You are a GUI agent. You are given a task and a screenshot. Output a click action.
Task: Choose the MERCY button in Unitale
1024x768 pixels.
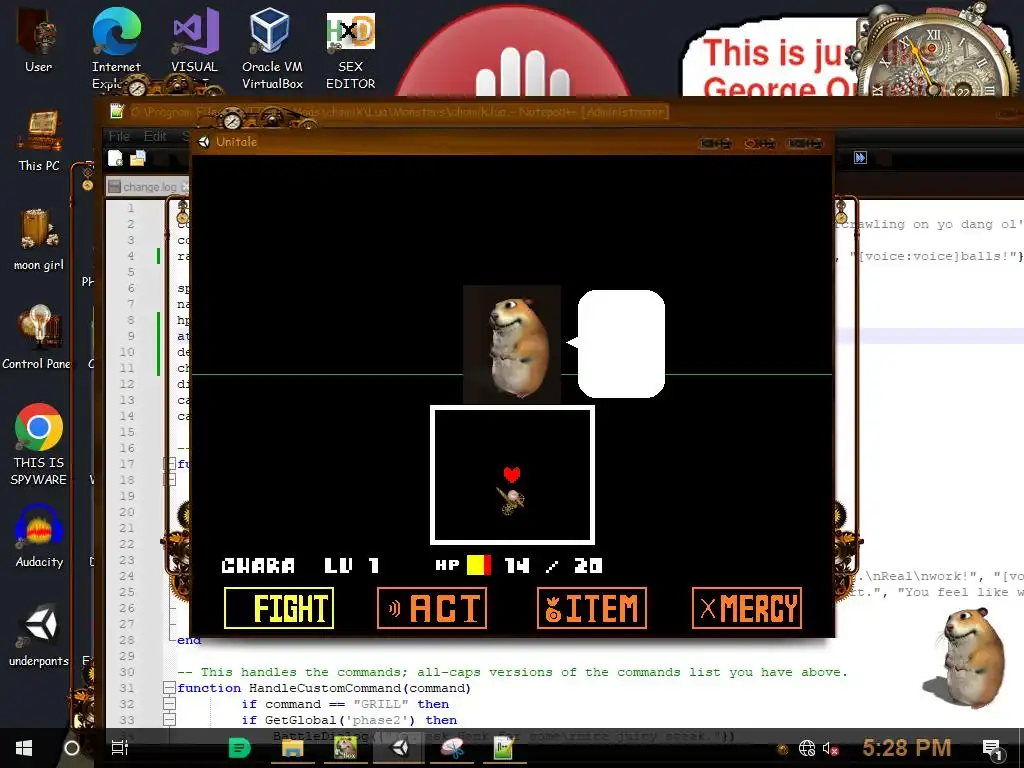point(747,608)
